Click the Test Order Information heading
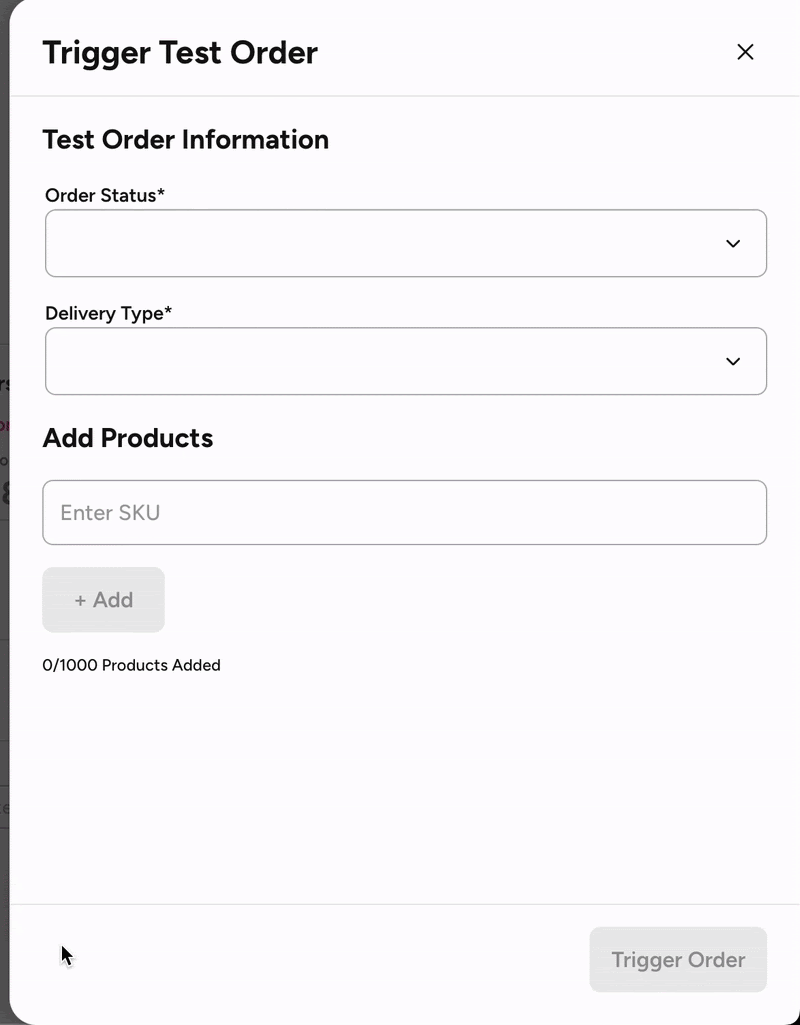This screenshot has width=800, height=1025. [x=185, y=140]
